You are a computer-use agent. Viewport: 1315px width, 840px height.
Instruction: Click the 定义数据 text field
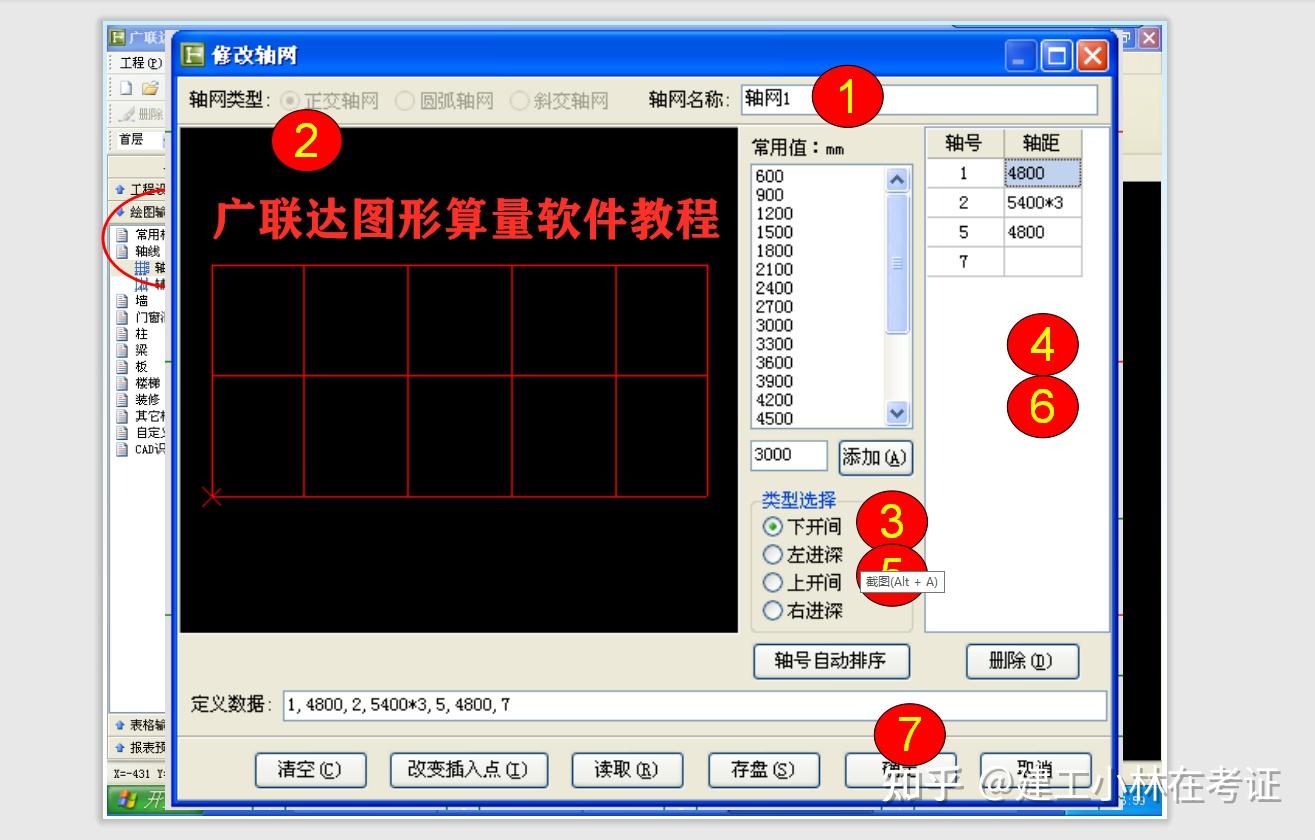pos(695,705)
